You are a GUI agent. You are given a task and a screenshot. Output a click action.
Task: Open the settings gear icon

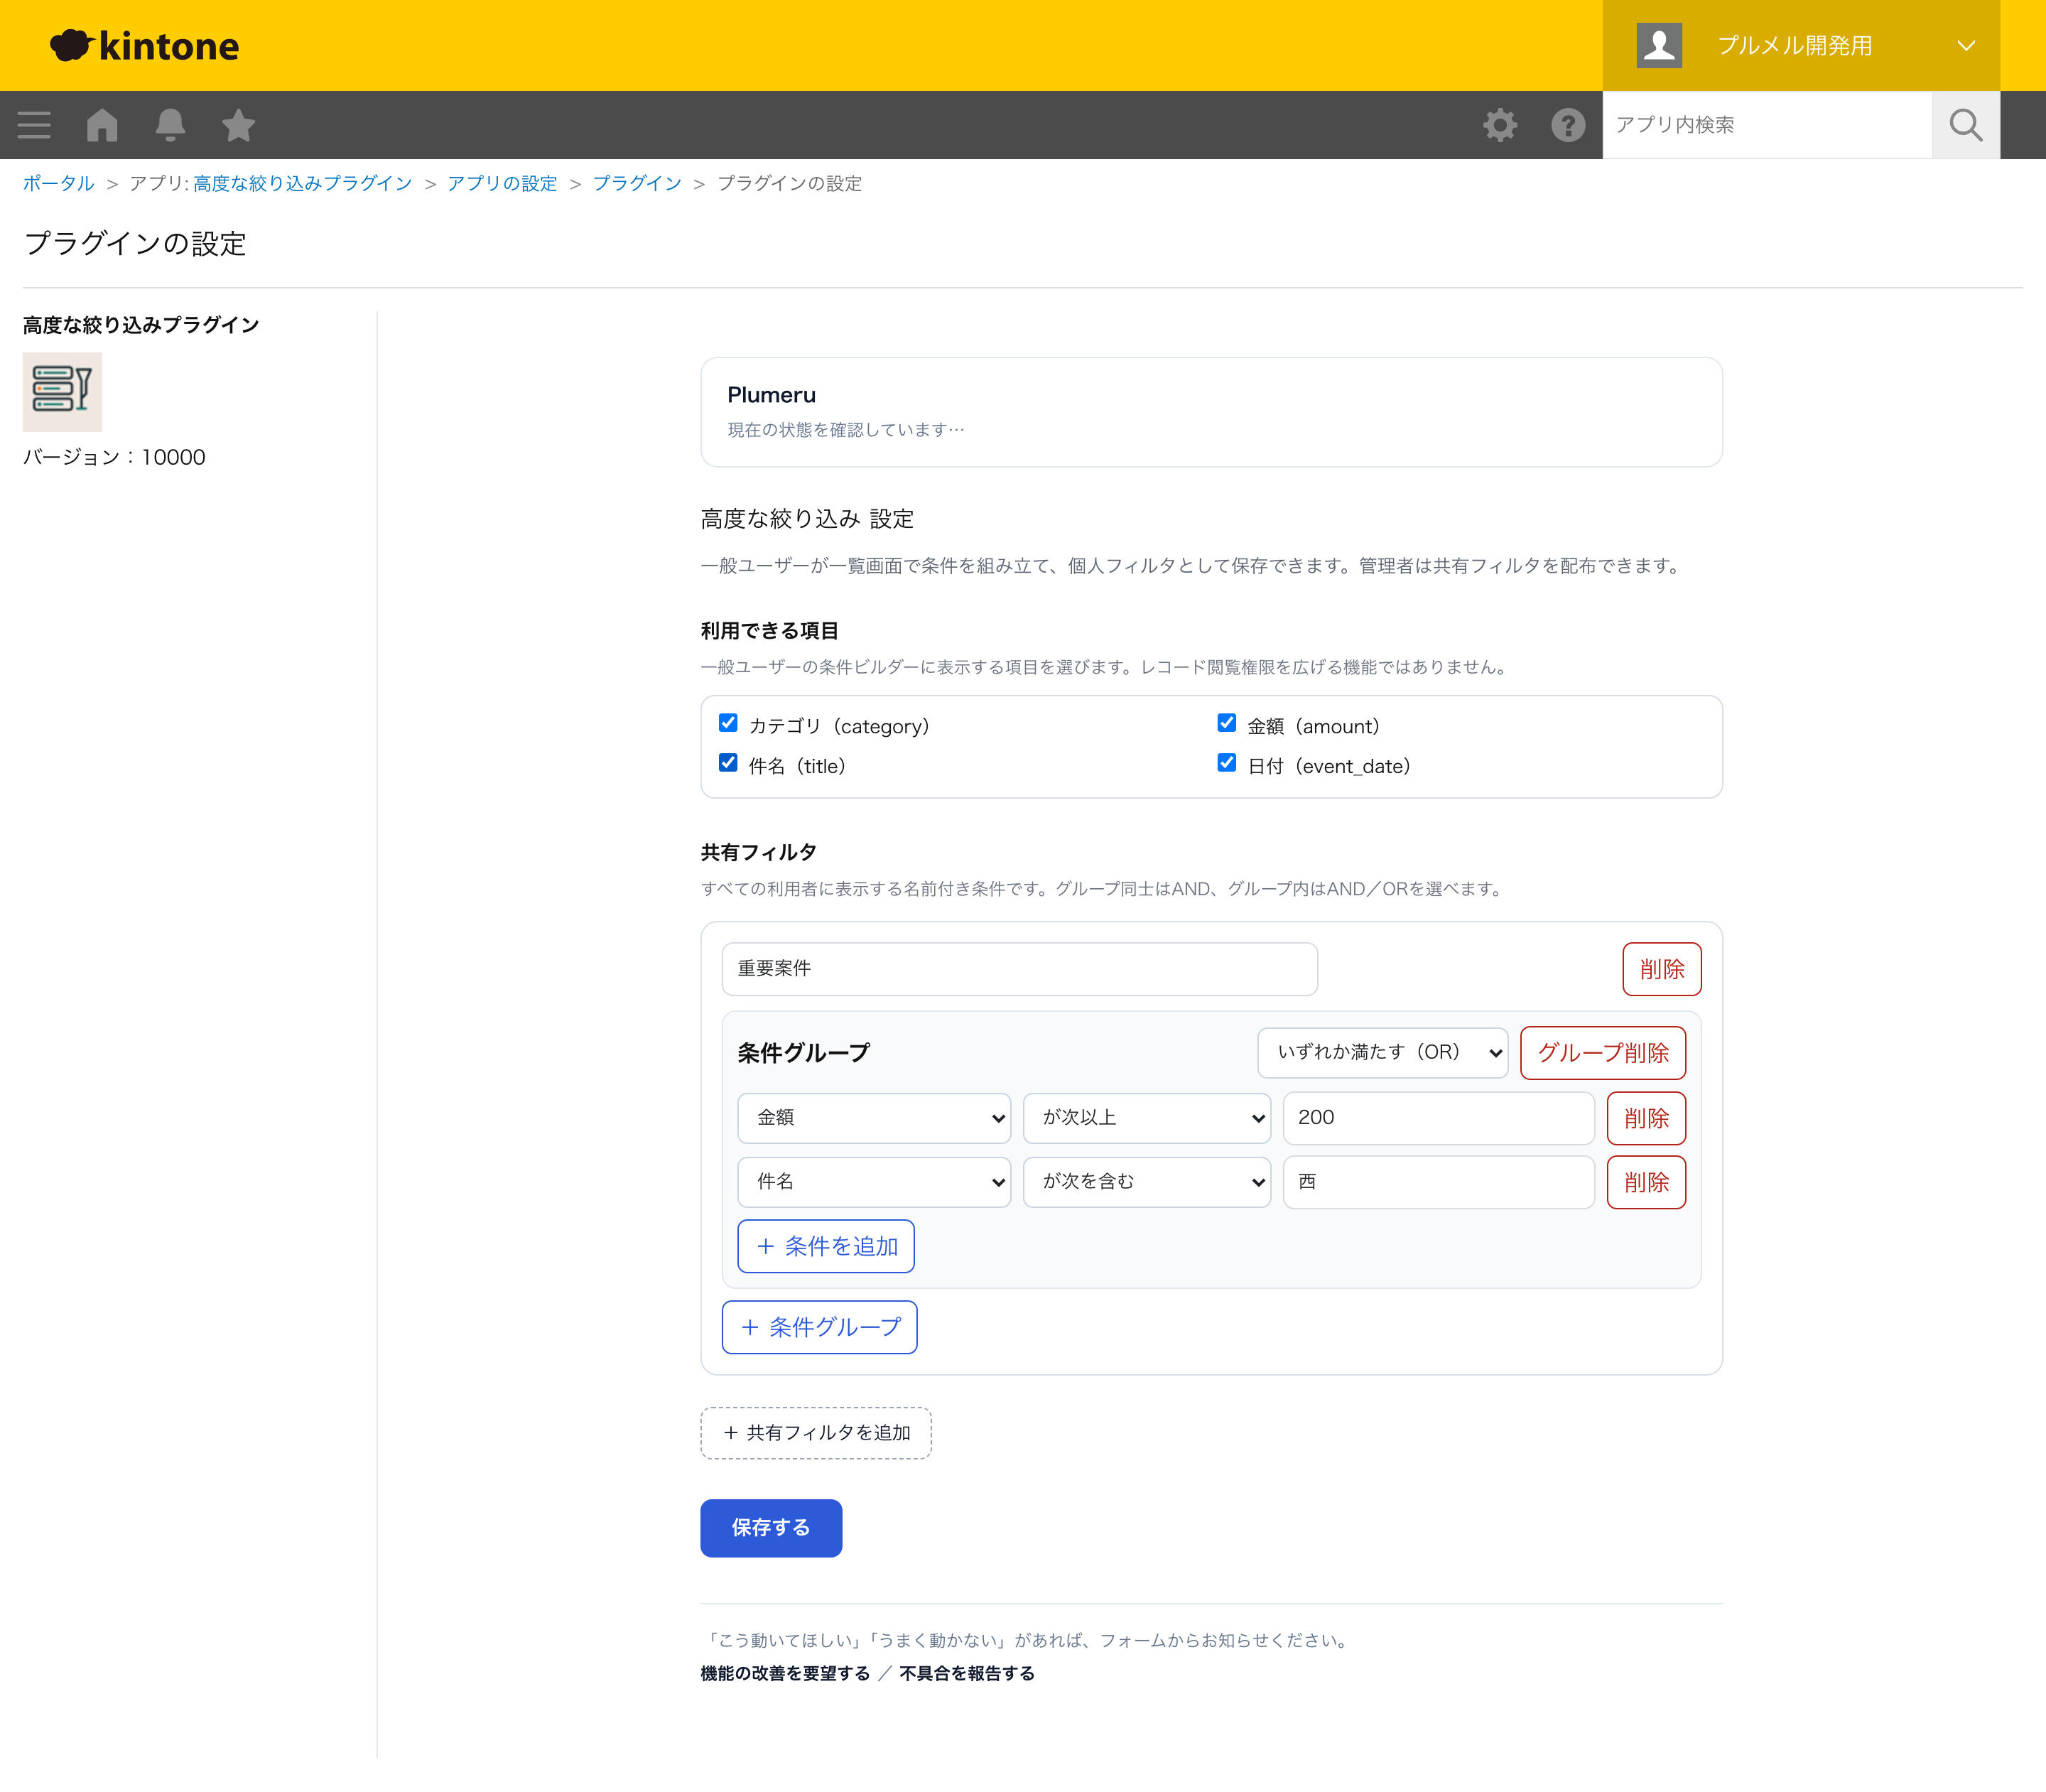coord(1499,125)
